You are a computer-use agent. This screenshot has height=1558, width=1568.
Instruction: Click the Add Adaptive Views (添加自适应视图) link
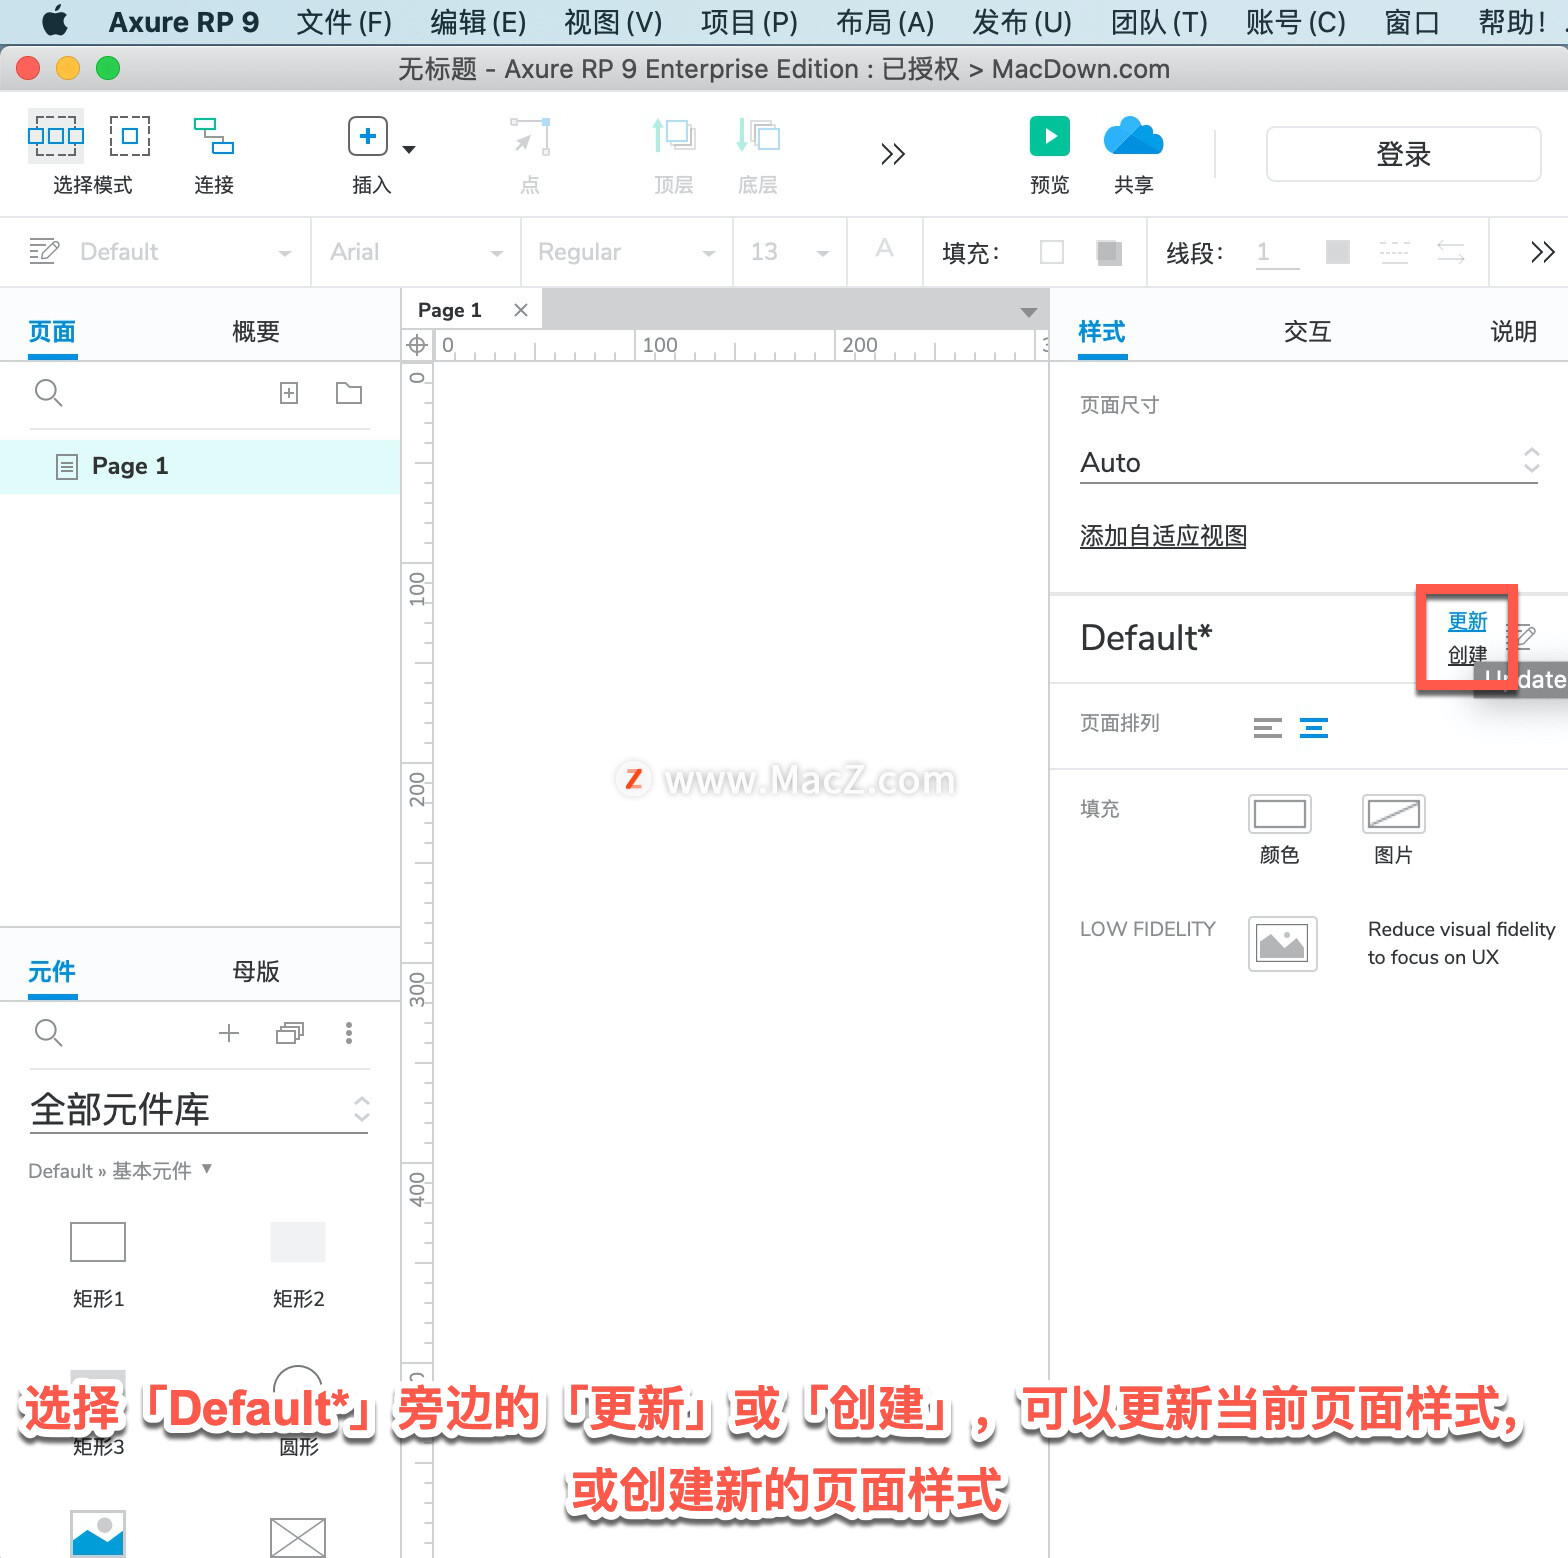(1163, 536)
